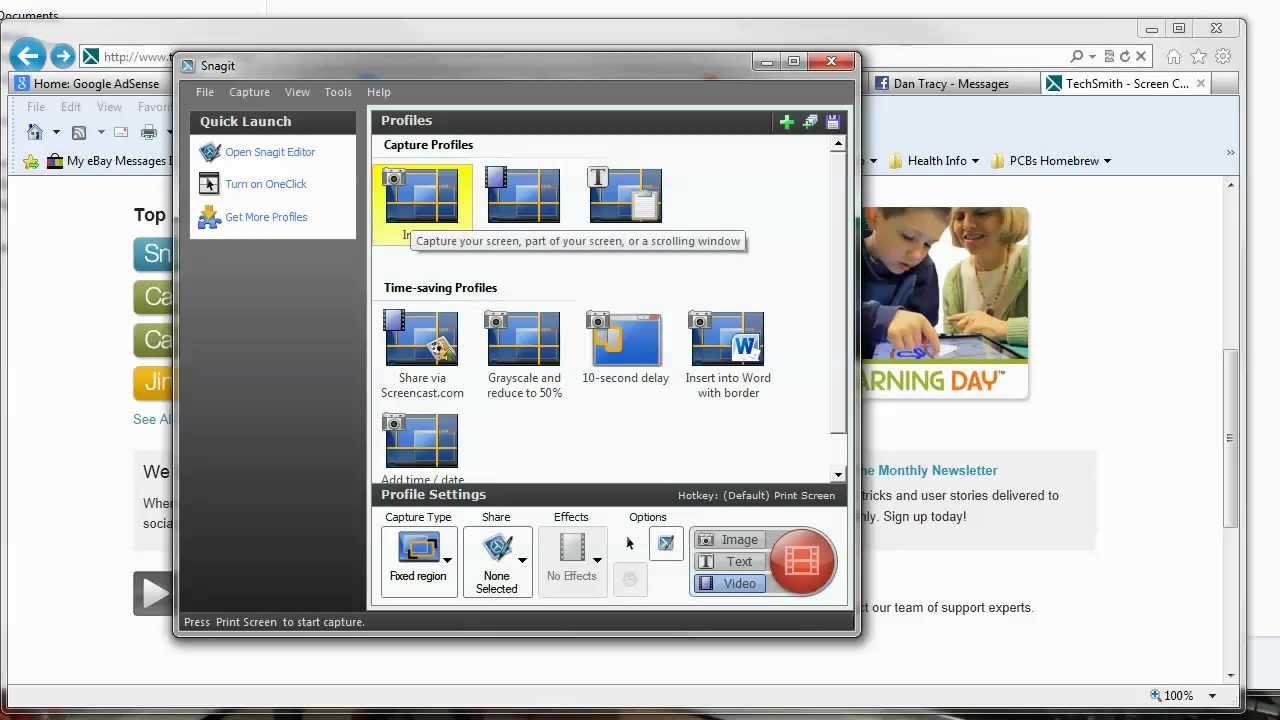Click the browser RSS feeds icon
This screenshot has height=720, width=1280.
[x=79, y=132]
